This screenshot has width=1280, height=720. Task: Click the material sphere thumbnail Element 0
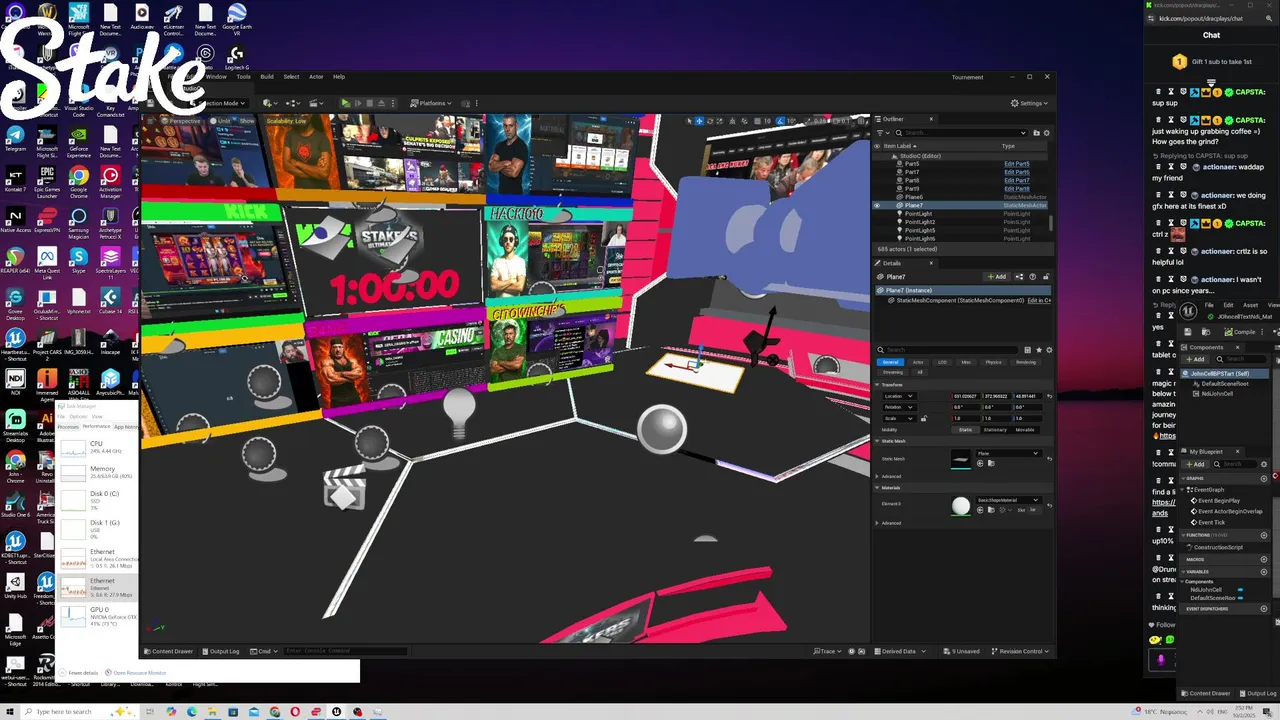tap(961, 506)
